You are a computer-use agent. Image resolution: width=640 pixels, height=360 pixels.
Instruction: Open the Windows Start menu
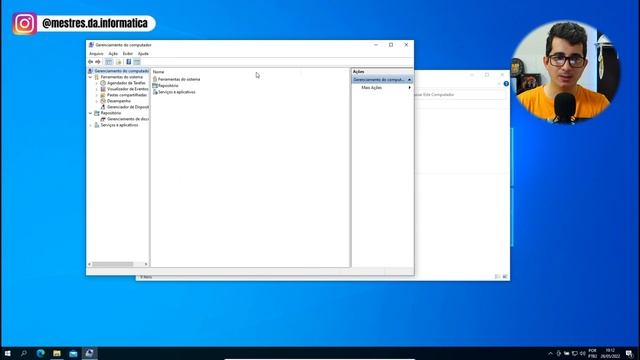[7, 353]
